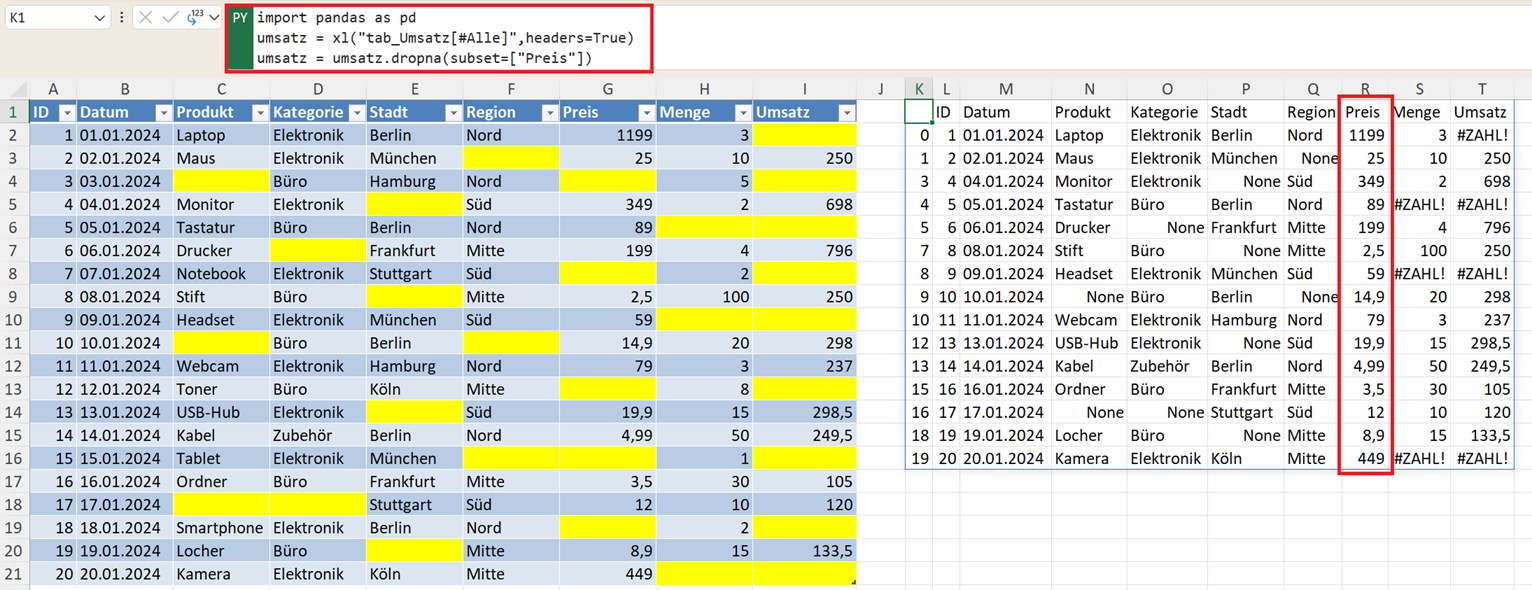Open the Preis filter dropdown in table header

646,113
